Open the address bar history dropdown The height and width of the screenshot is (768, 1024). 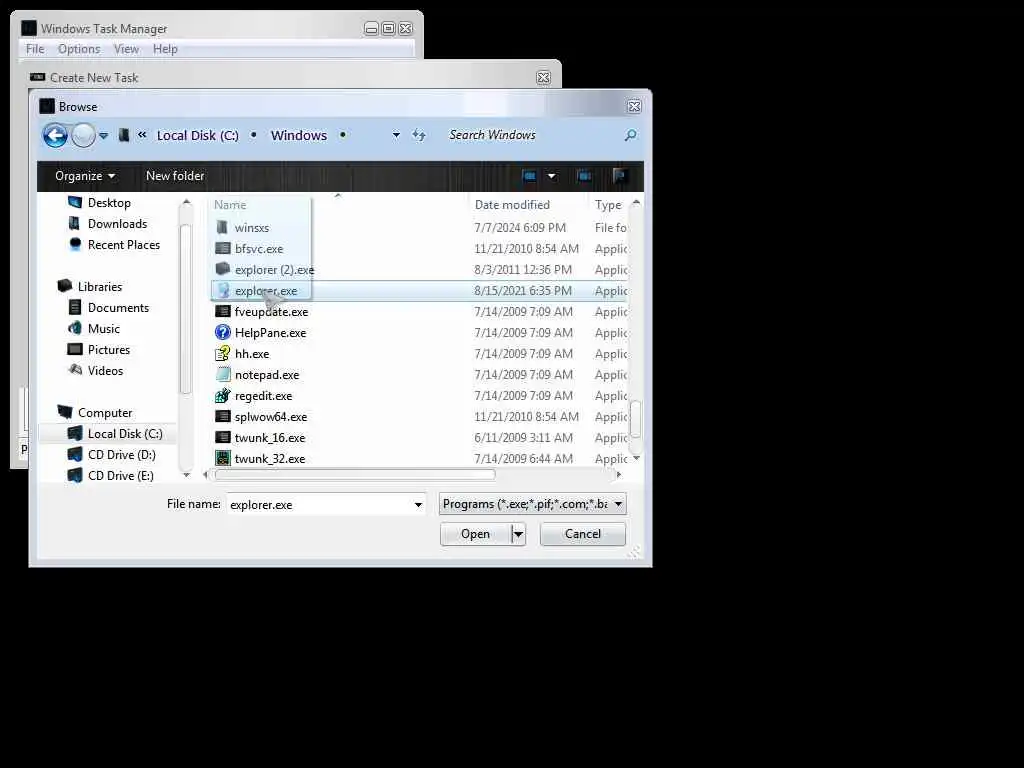click(396, 135)
